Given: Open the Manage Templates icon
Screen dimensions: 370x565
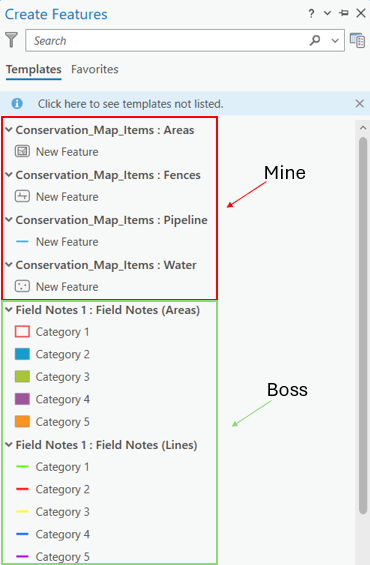Looking at the screenshot, I should pyautogui.click(x=357, y=40).
